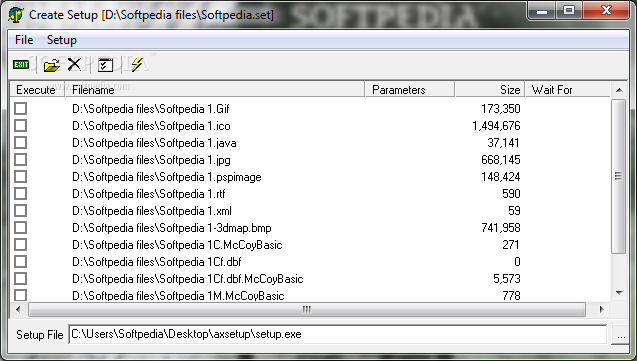Click the green EXIT toolbar icon
This screenshot has width=637, height=361.
click(x=21, y=65)
